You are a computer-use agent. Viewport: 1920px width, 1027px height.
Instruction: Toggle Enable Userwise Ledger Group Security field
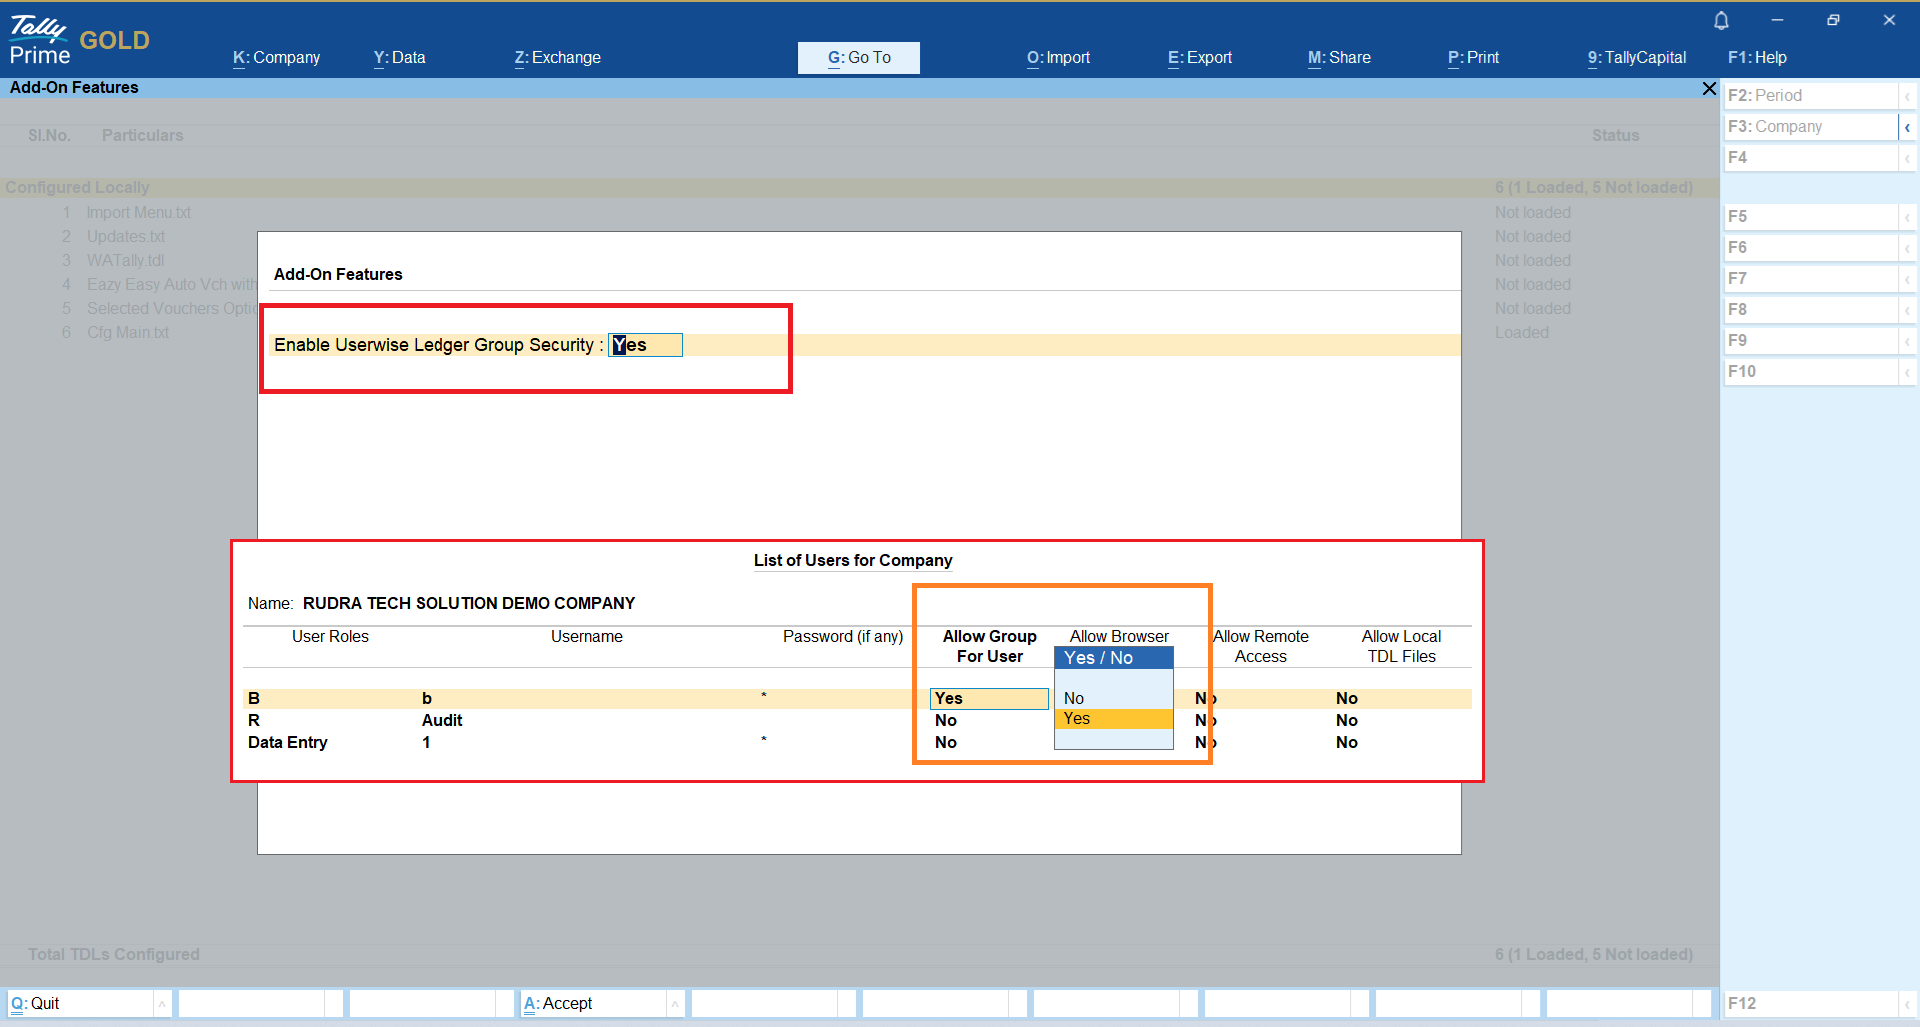tap(645, 345)
